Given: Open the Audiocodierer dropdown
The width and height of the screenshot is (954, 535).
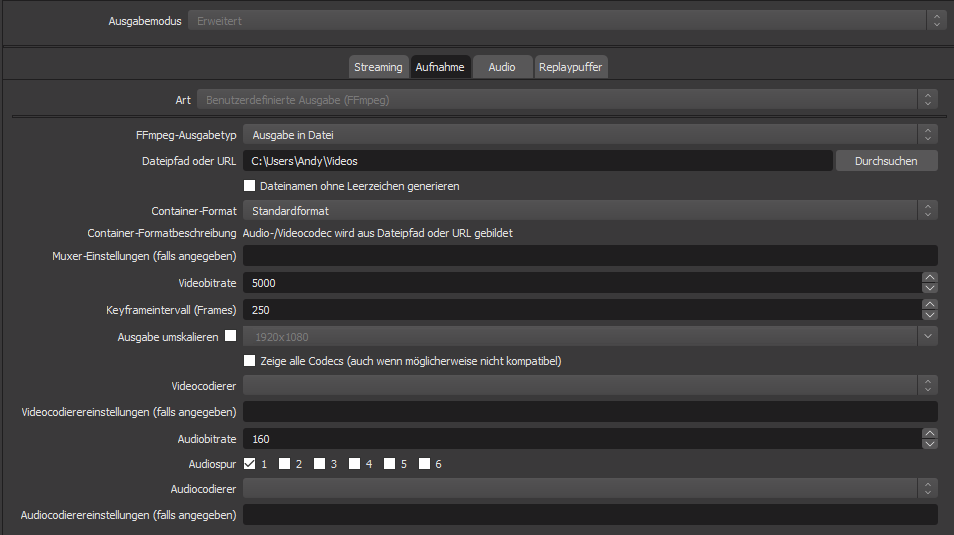Looking at the screenshot, I should 590,489.
